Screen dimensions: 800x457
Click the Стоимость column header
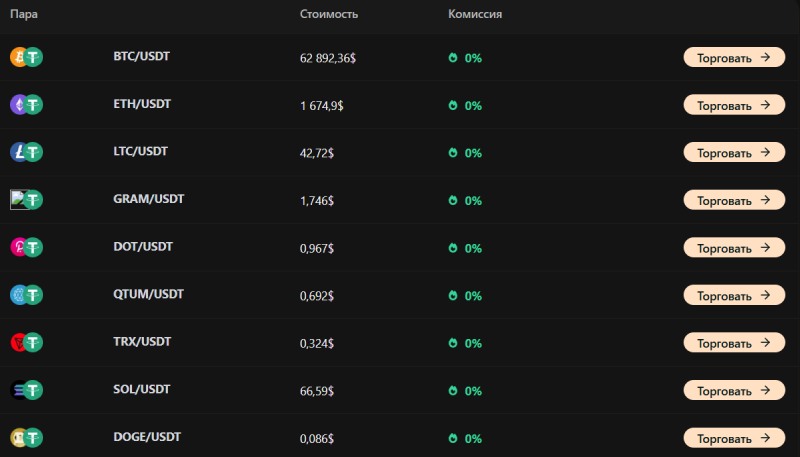pyautogui.click(x=329, y=14)
